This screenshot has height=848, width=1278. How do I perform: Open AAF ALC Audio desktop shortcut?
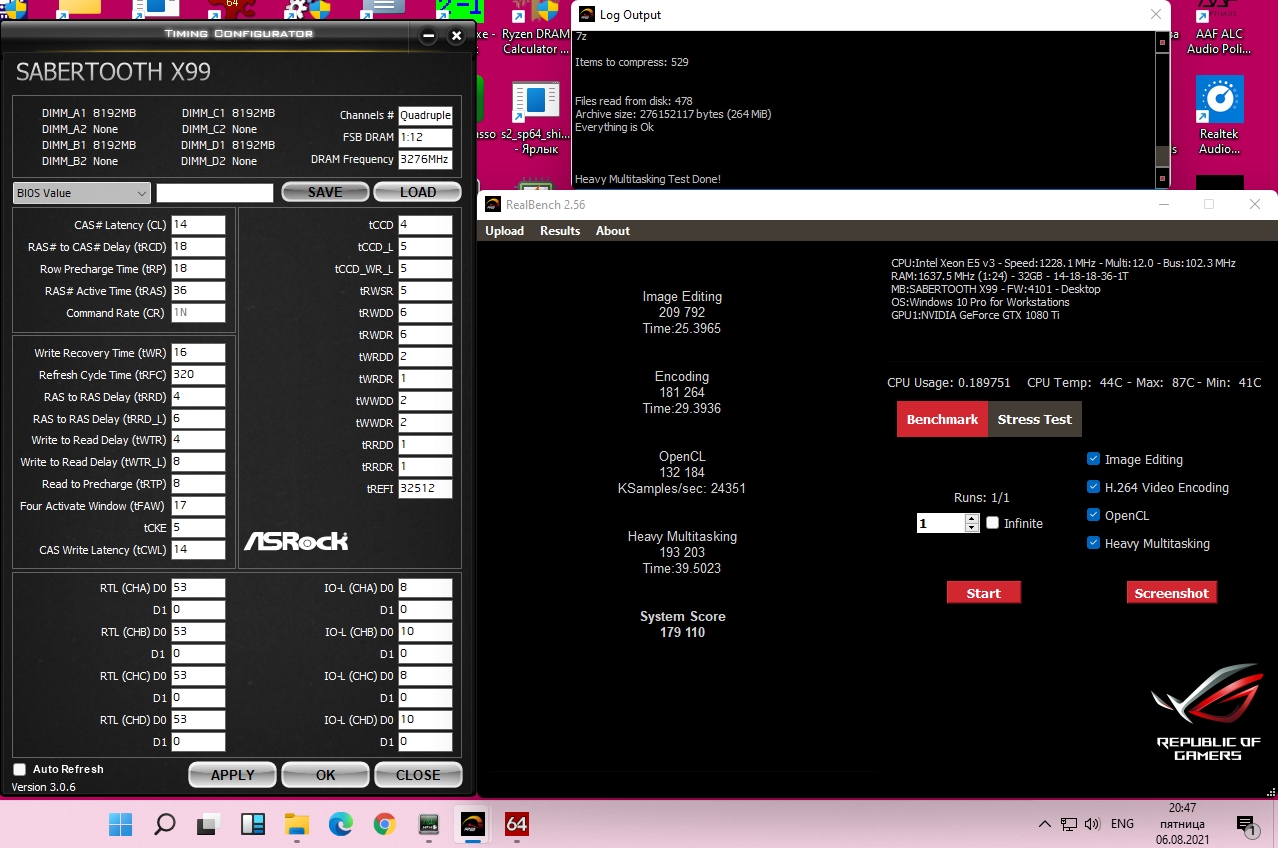point(1220,29)
